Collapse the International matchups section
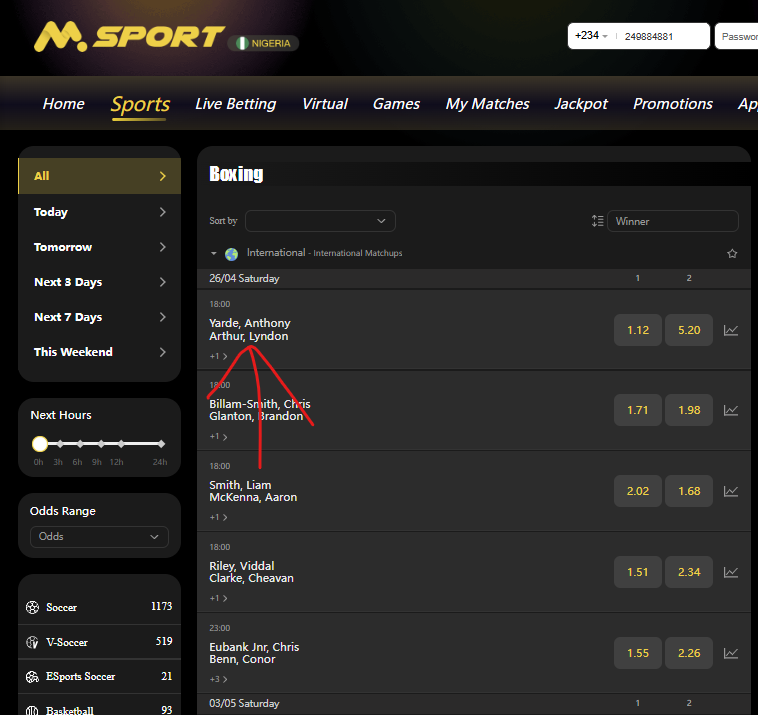Image resolution: width=758 pixels, height=715 pixels. [x=214, y=254]
